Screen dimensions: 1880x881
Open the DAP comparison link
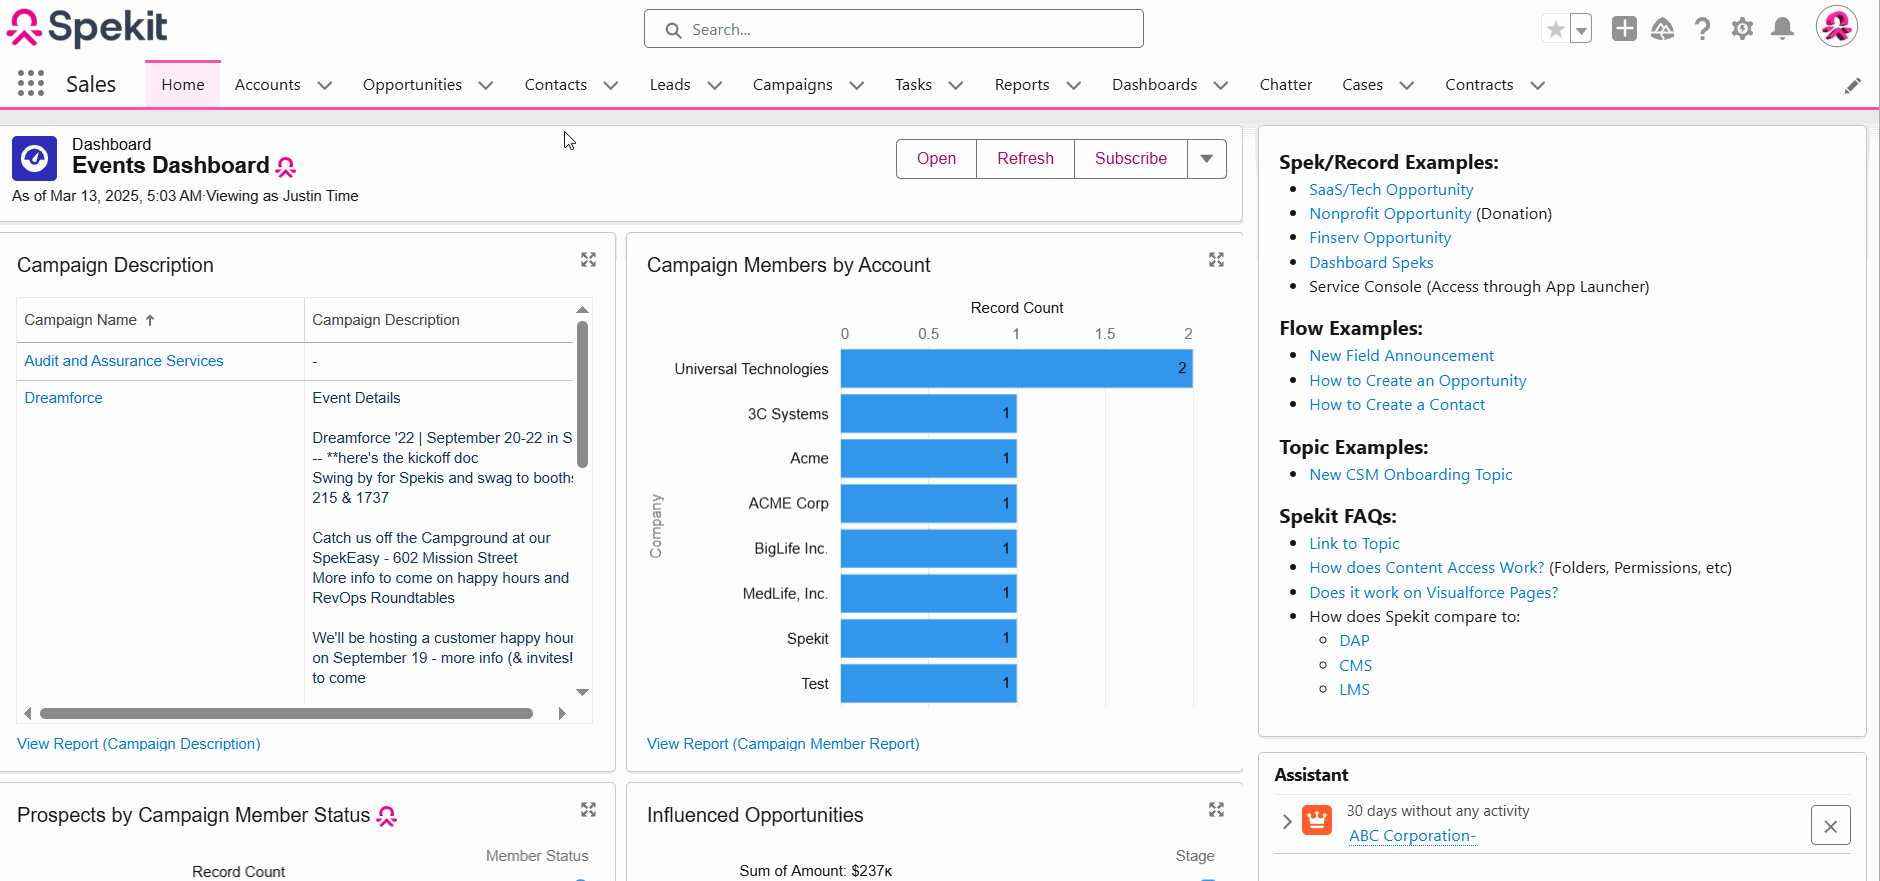(x=1354, y=641)
